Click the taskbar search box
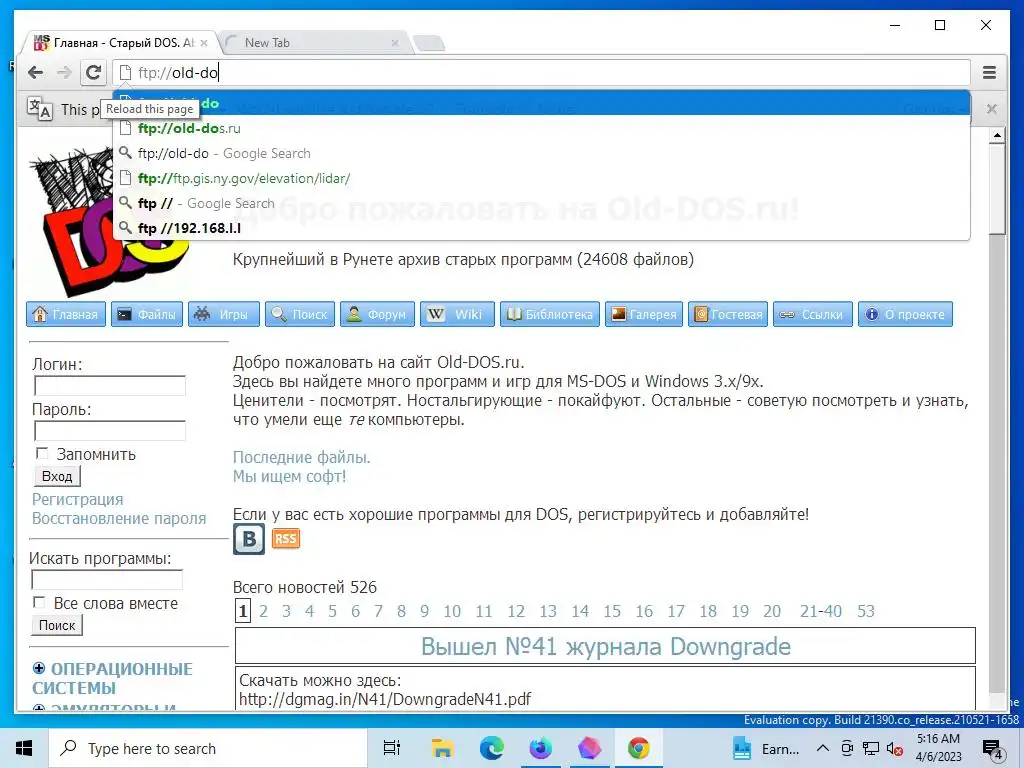The height and width of the screenshot is (768, 1024). pos(207,748)
